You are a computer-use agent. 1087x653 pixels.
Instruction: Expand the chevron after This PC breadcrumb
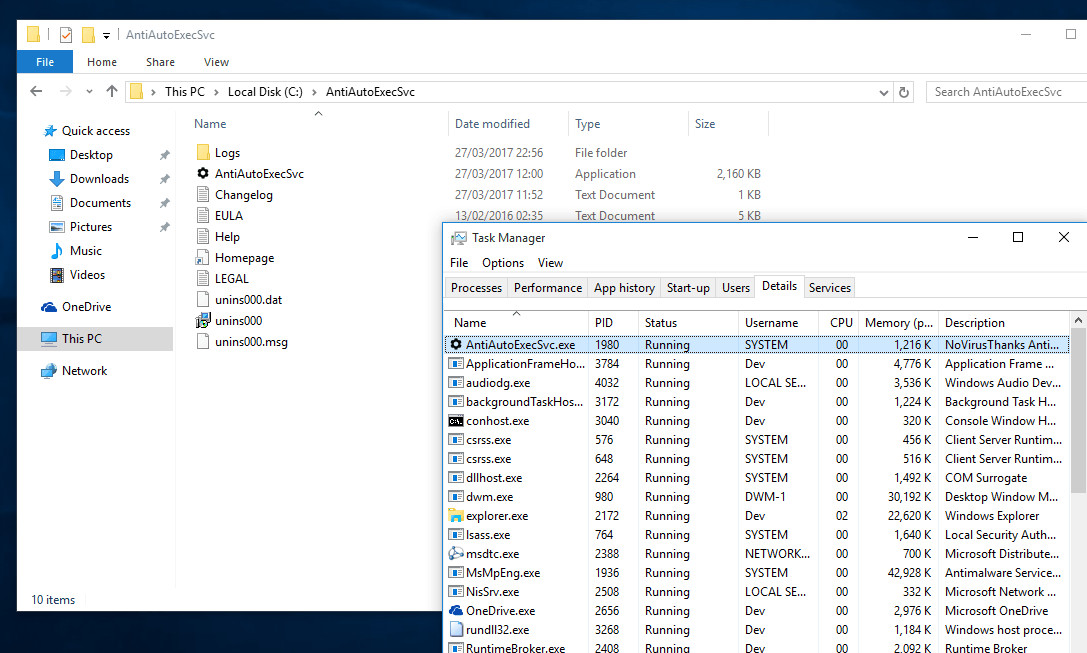[216, 92]
